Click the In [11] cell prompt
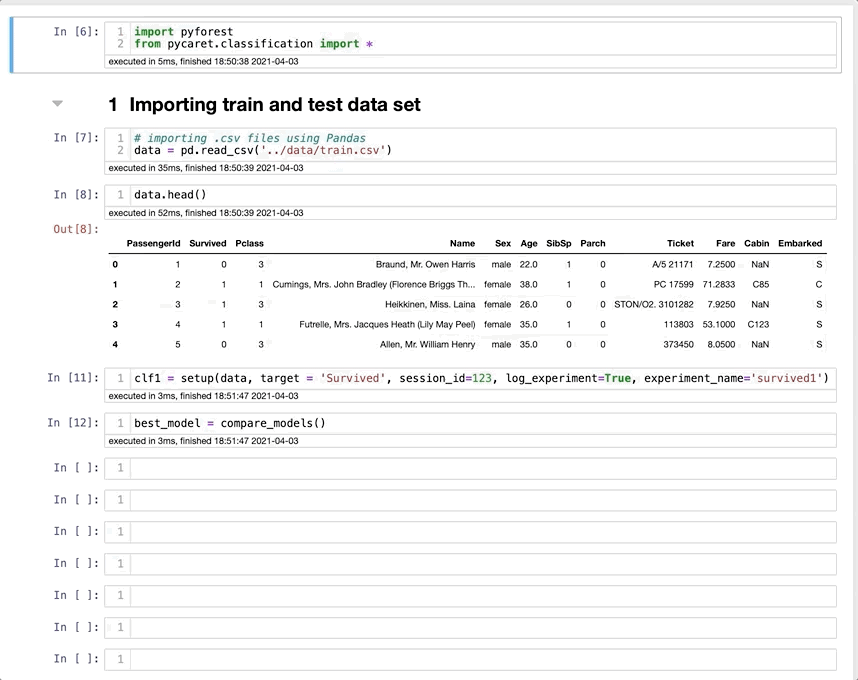Viewport: 858px width, 680px height. pos(73,378)
